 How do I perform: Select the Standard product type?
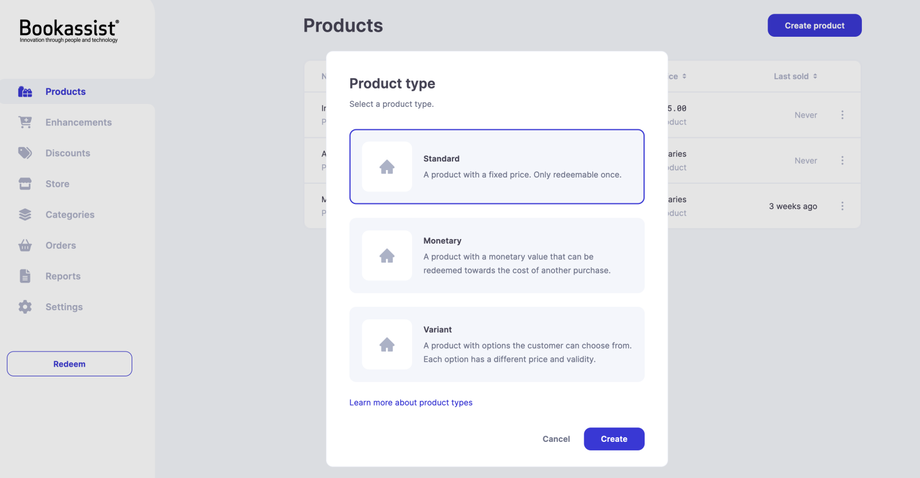[x=496, y=167]
